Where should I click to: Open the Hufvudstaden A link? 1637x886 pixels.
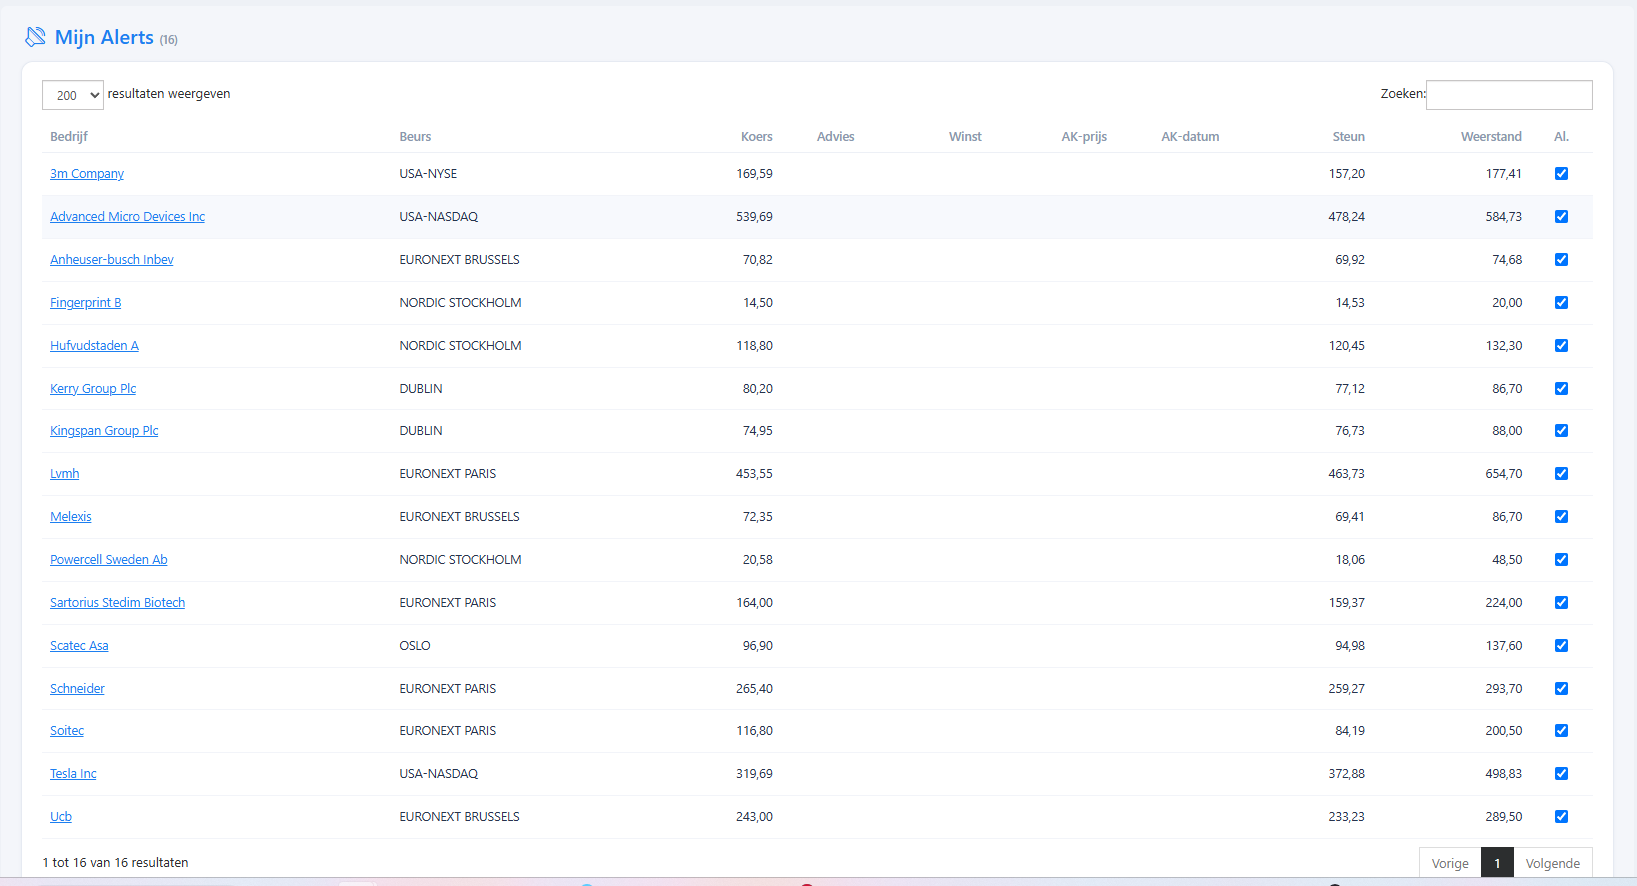click(94, 346)
